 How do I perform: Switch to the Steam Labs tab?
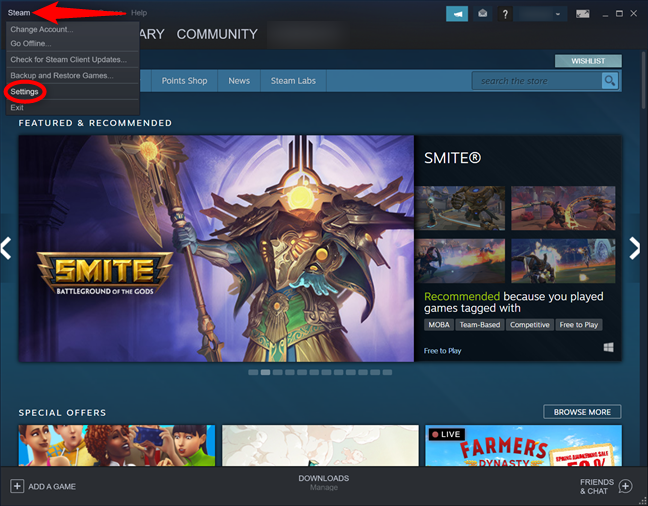tap(293, 81)
